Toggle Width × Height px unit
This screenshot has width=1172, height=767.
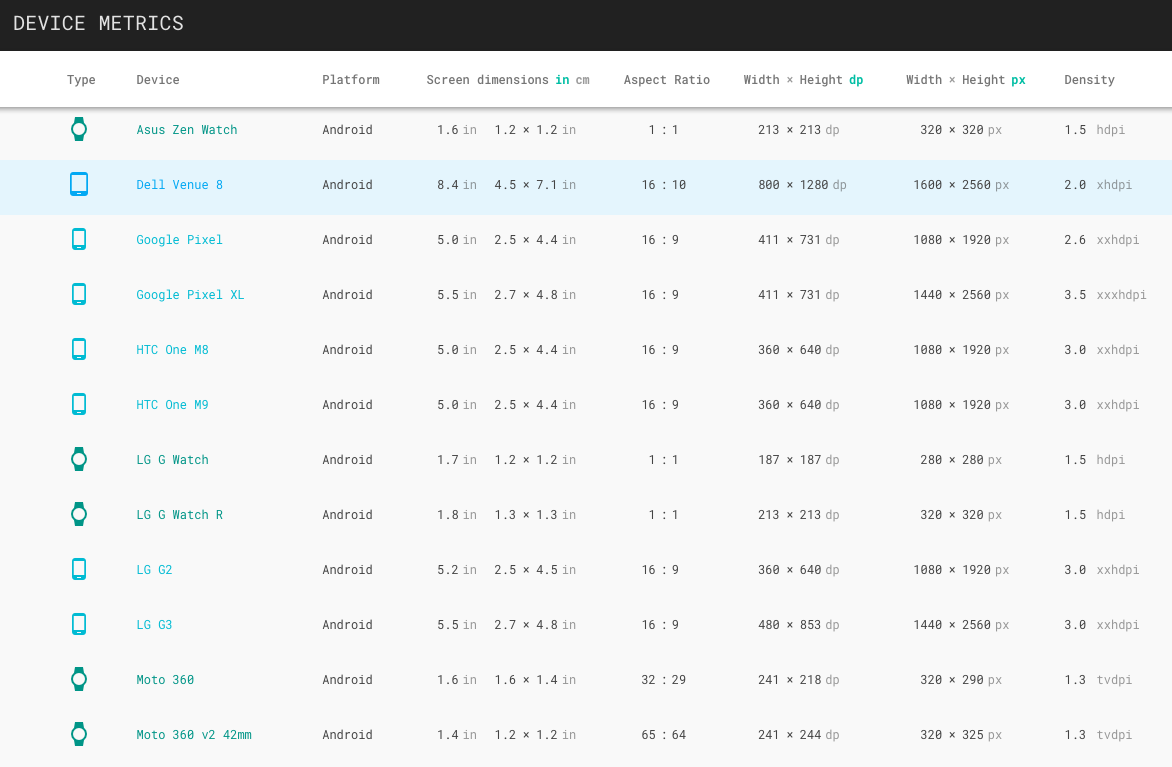[1018, 80]
